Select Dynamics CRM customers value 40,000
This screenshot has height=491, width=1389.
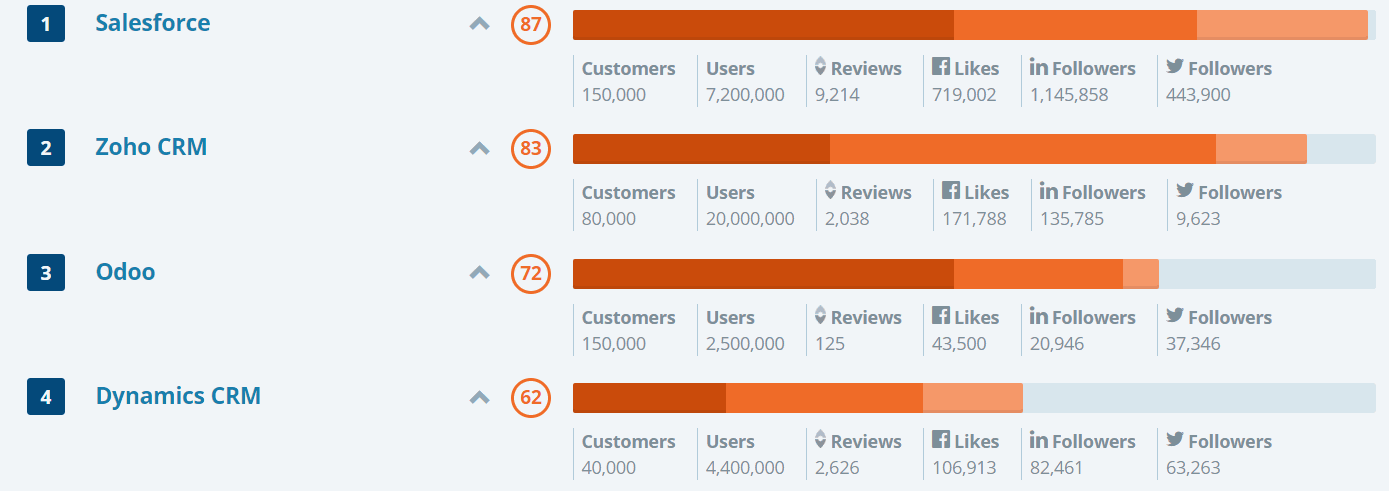pos(609,468)
